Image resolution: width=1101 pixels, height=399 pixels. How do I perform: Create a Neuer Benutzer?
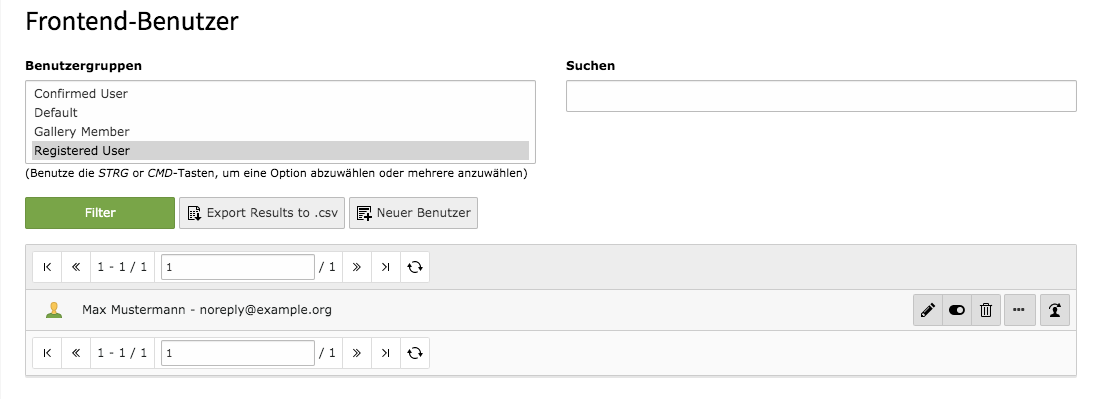click(414, 213)
